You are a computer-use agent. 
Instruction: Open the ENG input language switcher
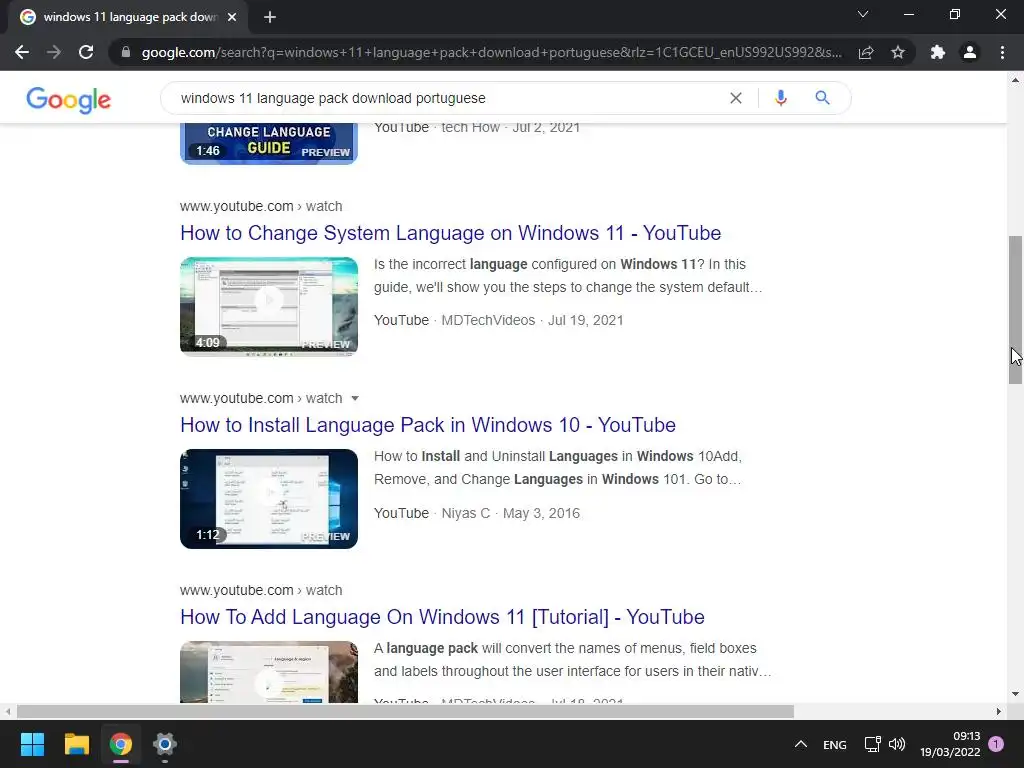click(x=835, y=744)
